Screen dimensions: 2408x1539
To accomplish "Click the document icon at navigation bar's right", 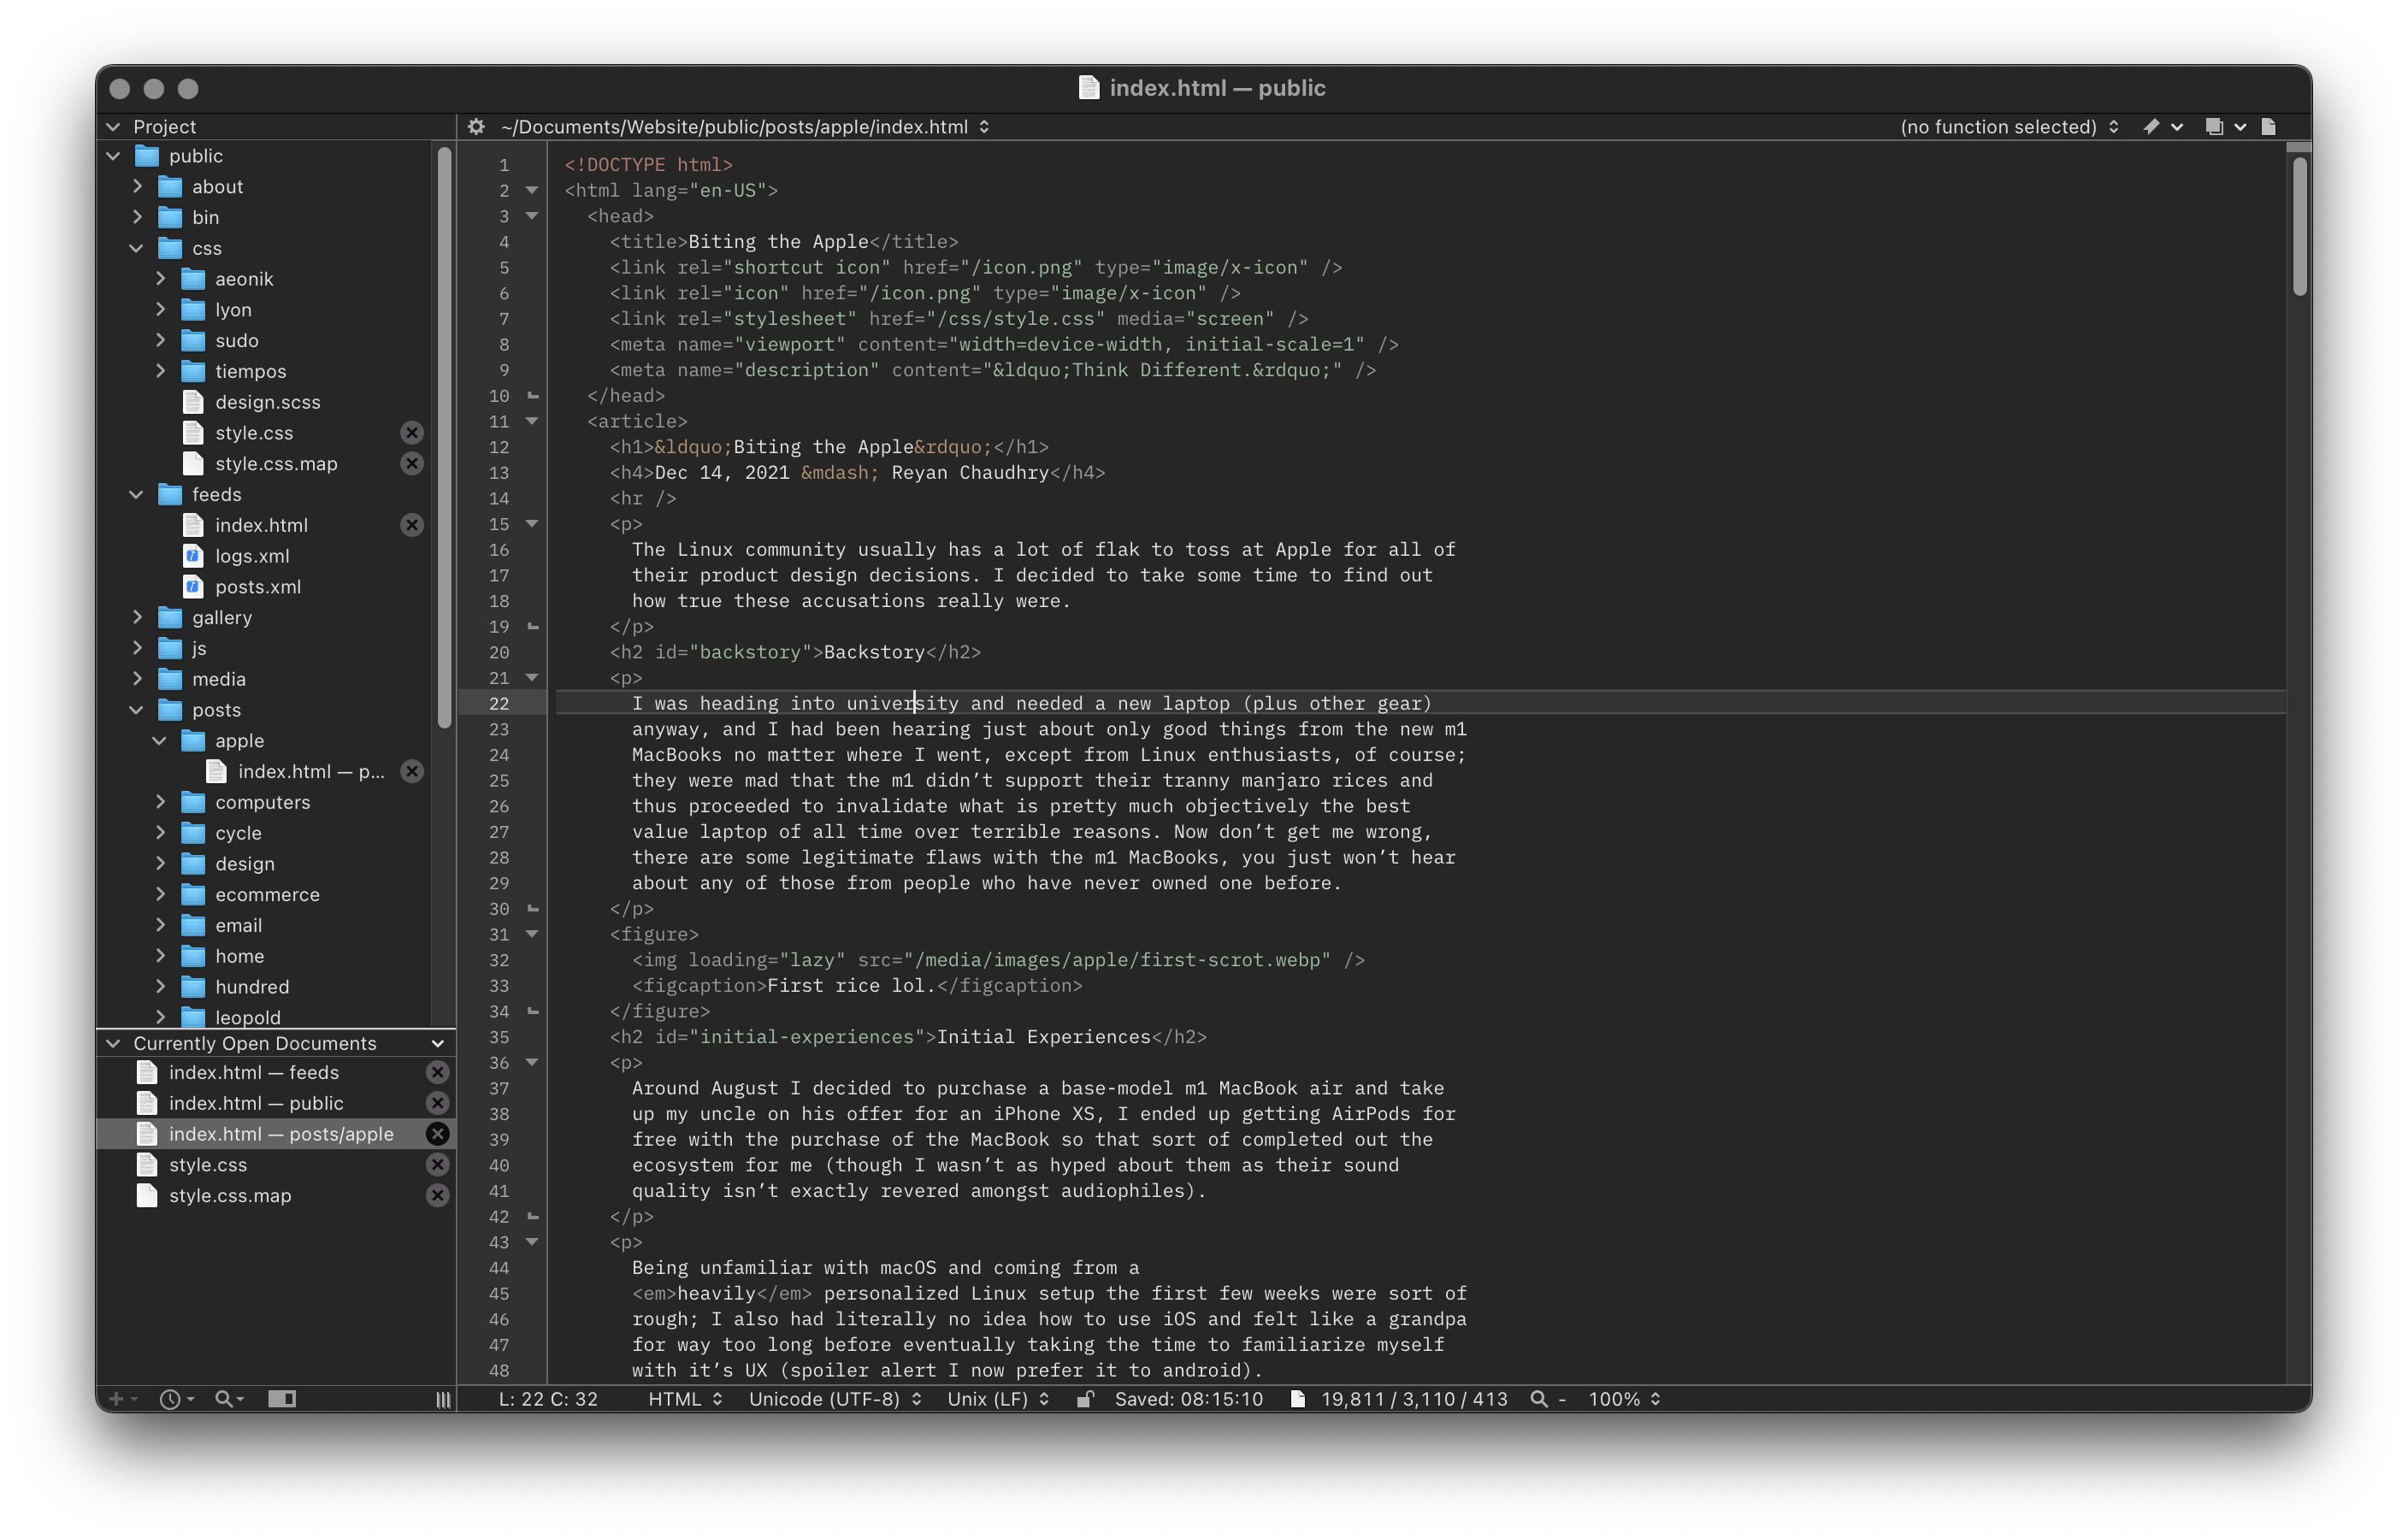I will click(2269, 127).
